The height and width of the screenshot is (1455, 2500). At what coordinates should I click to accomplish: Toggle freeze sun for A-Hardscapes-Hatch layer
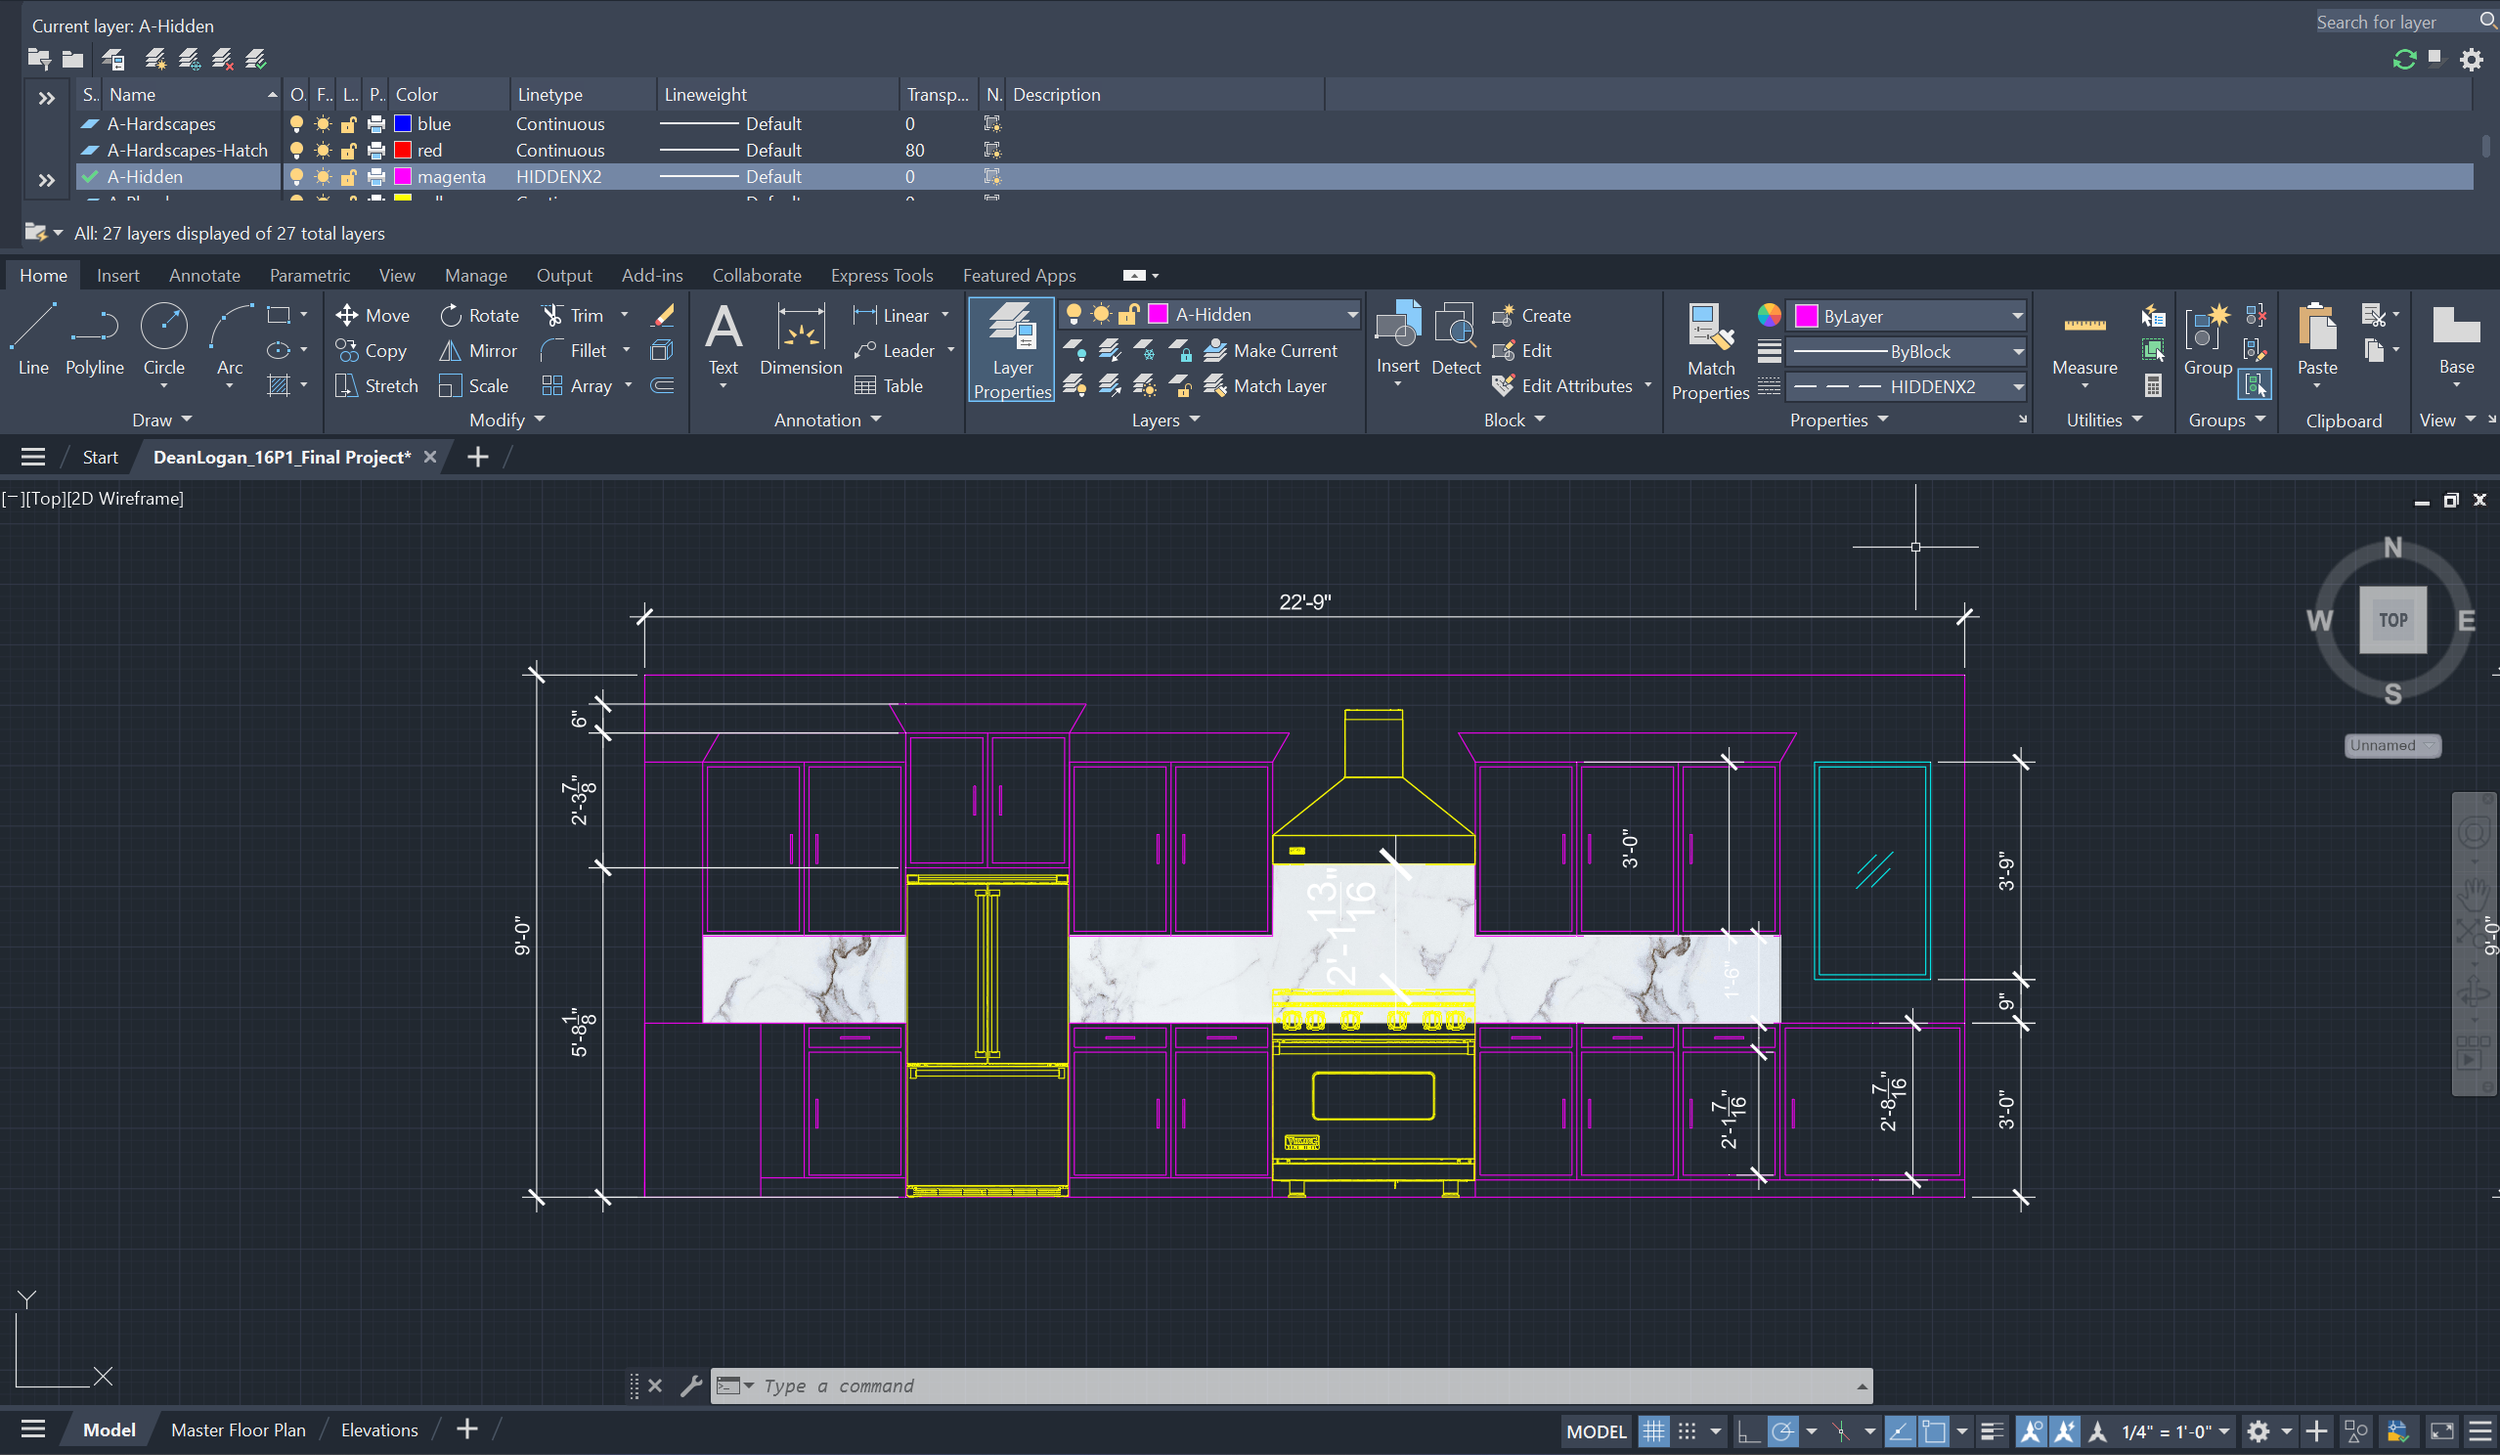click(x=322, y=150)
